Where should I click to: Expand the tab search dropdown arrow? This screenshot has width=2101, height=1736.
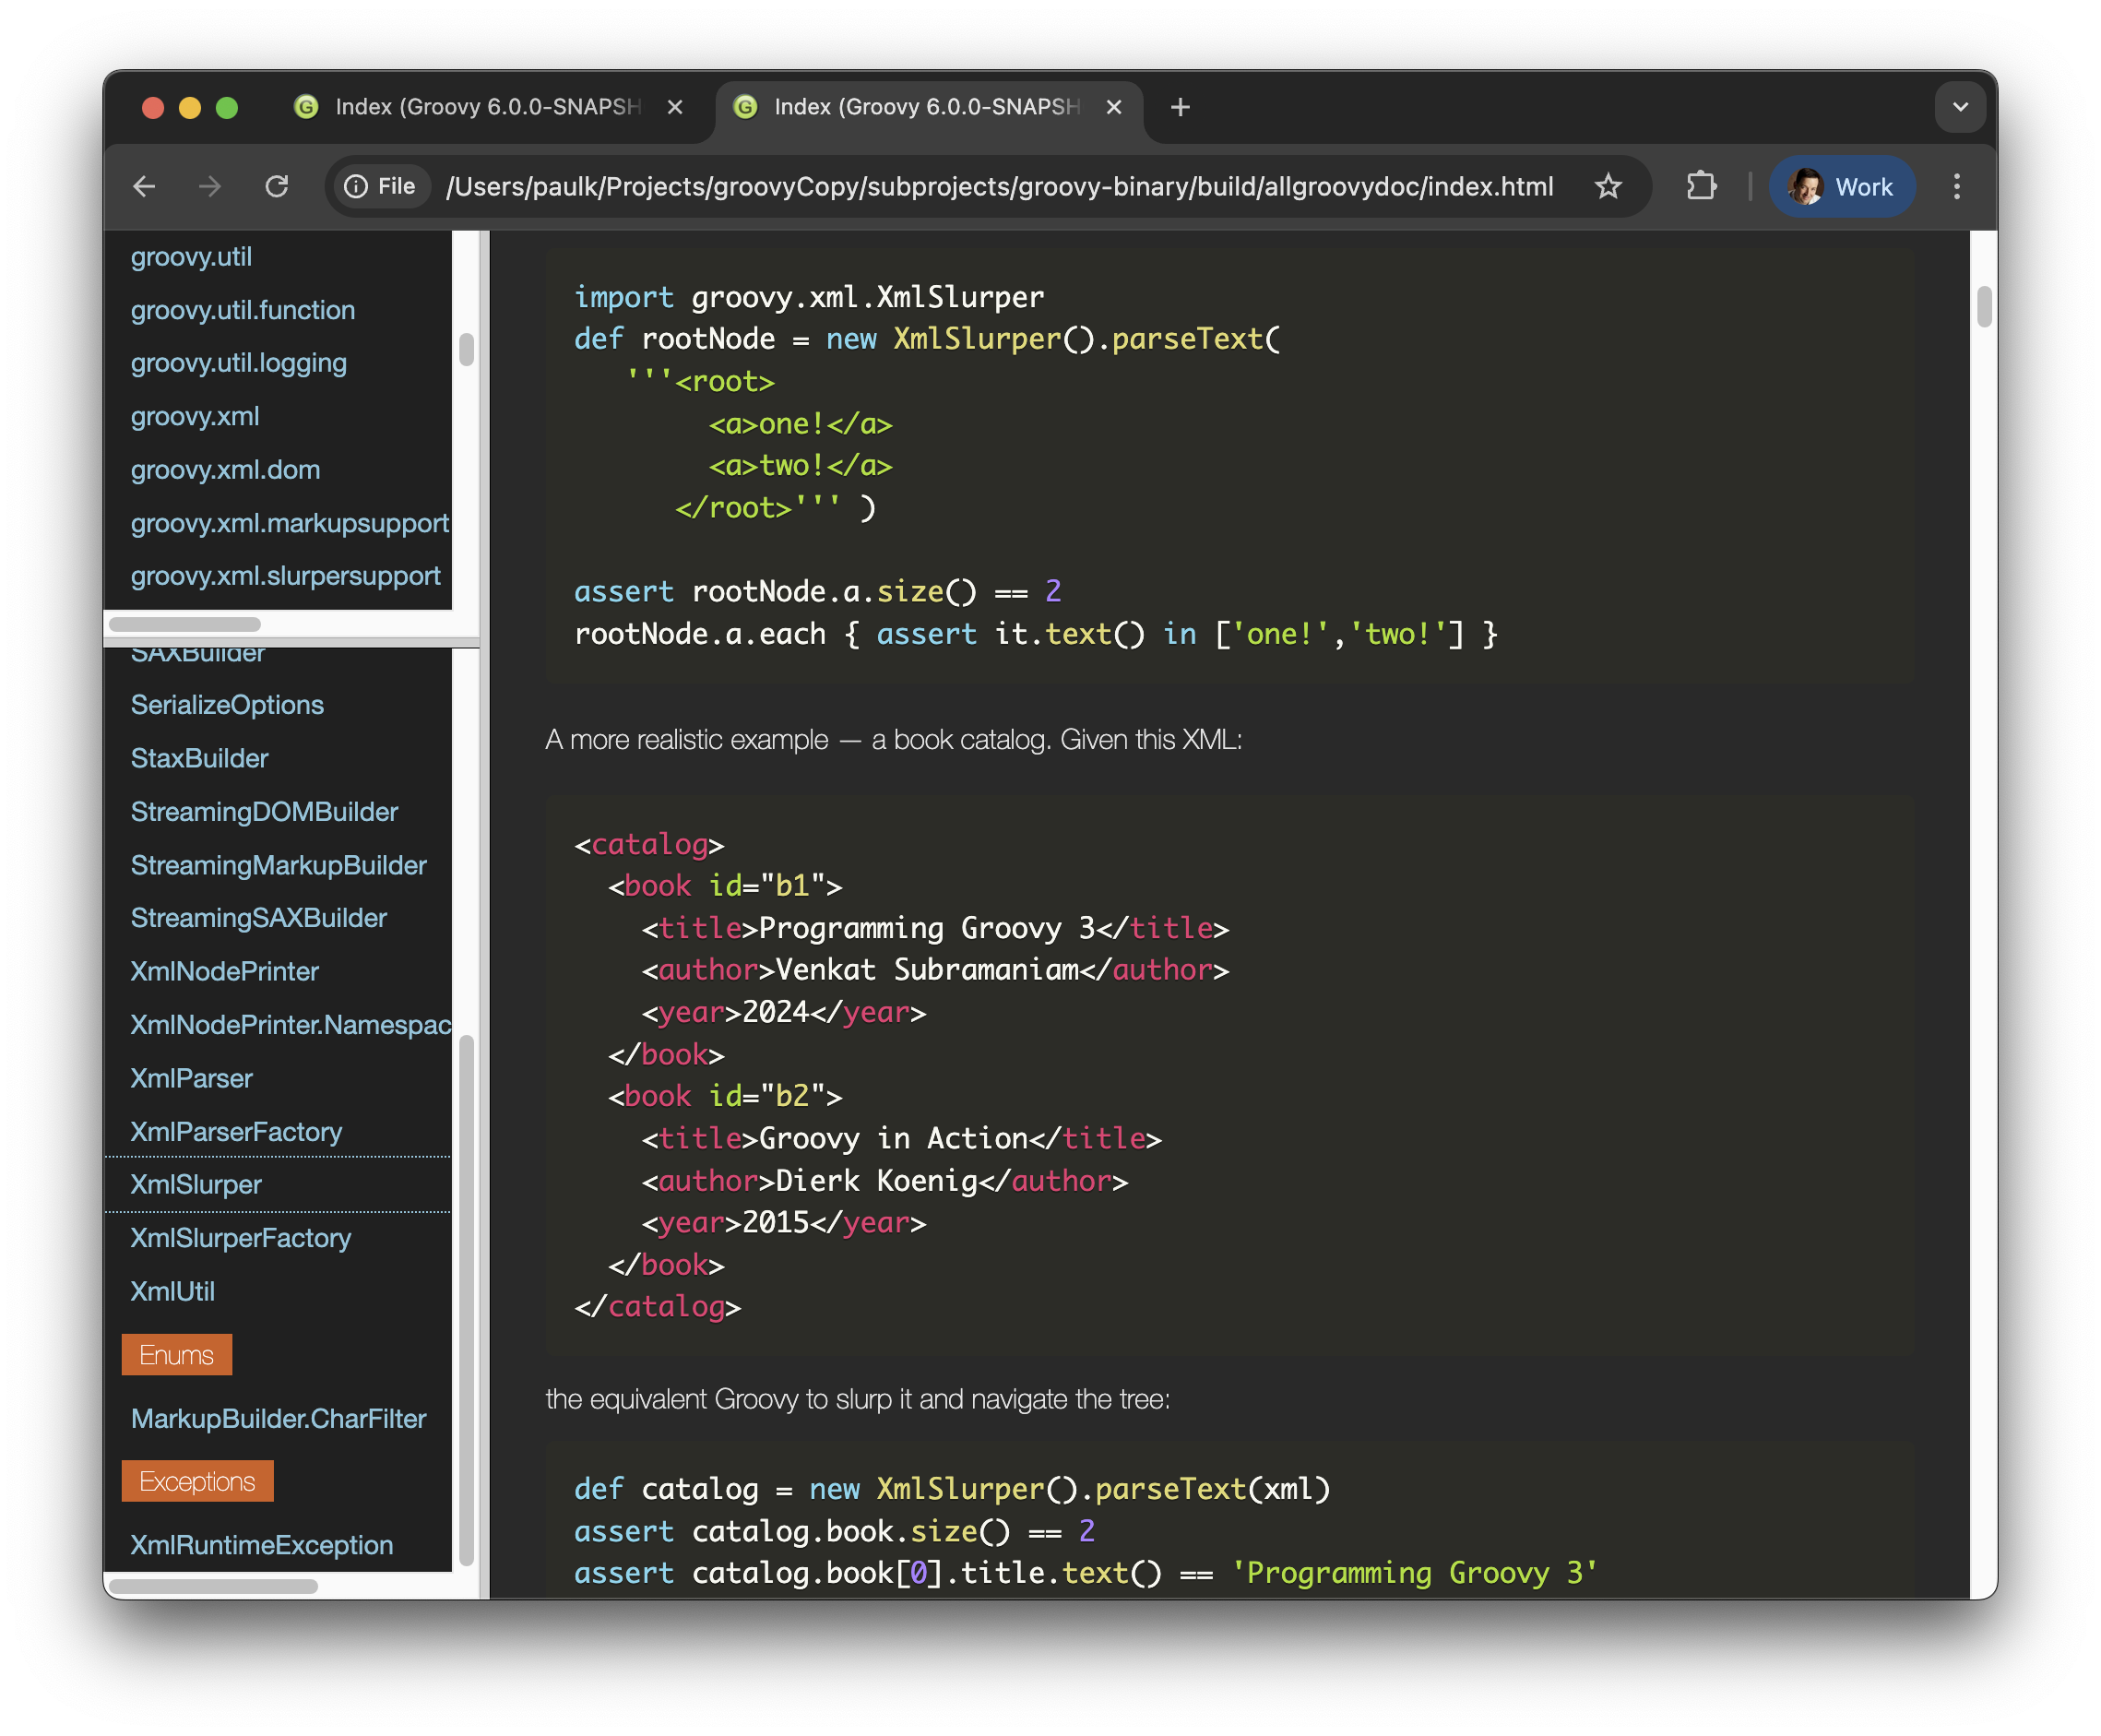click(1959, 107)
